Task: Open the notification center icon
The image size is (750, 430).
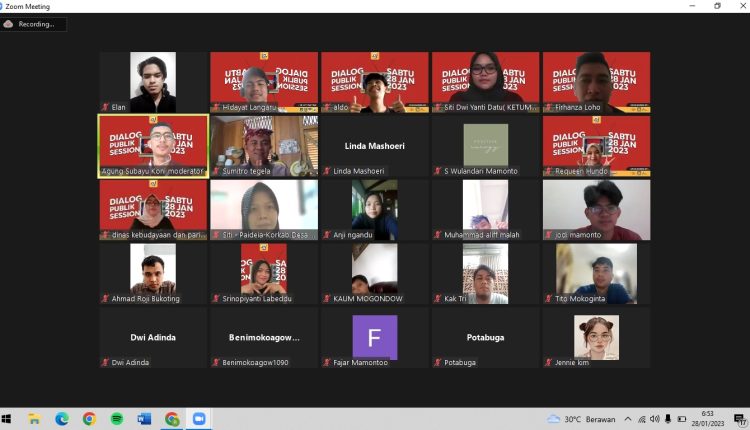Action: click(739, 419)
